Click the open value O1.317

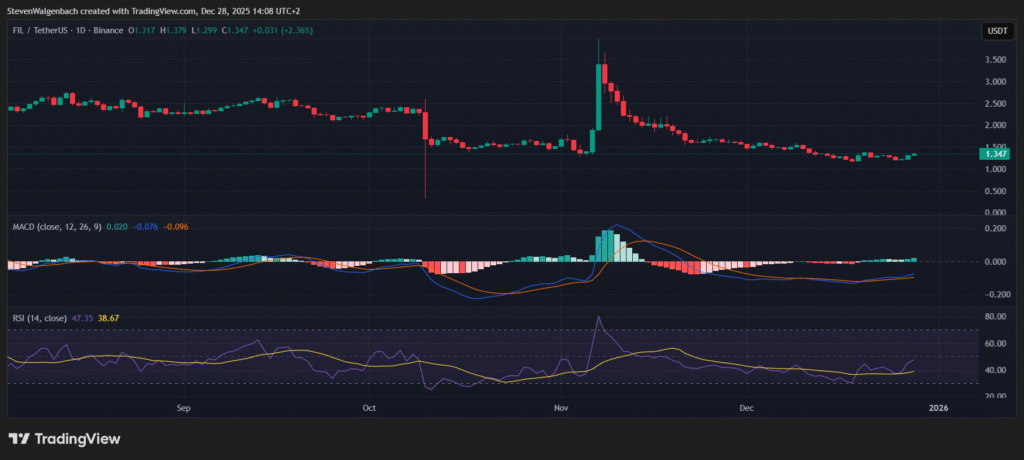point(143,30)
